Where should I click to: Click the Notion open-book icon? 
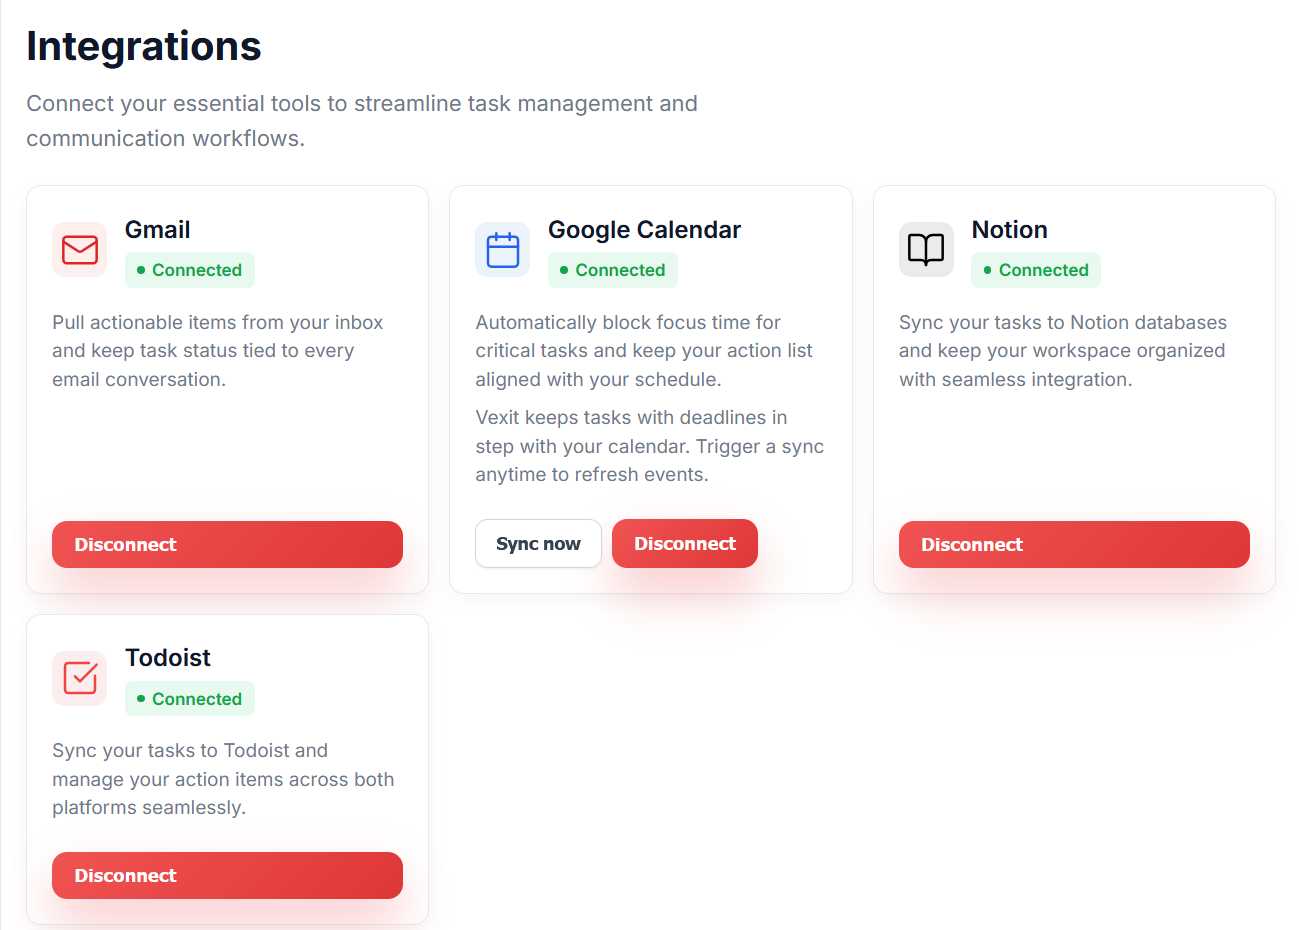[926, 249]
